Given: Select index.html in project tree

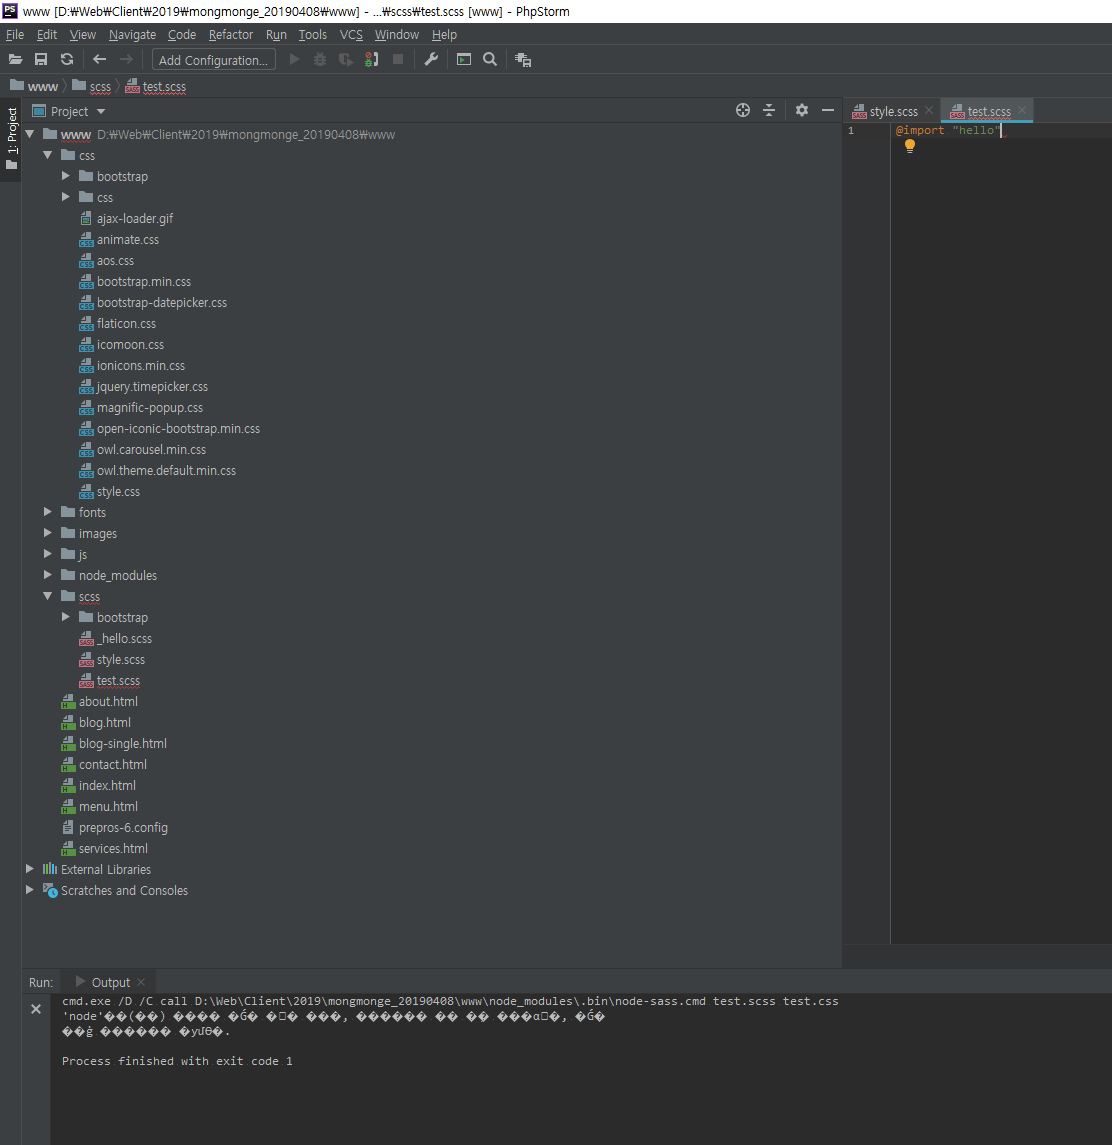Looking at the screenshot, I should (107, 786).
